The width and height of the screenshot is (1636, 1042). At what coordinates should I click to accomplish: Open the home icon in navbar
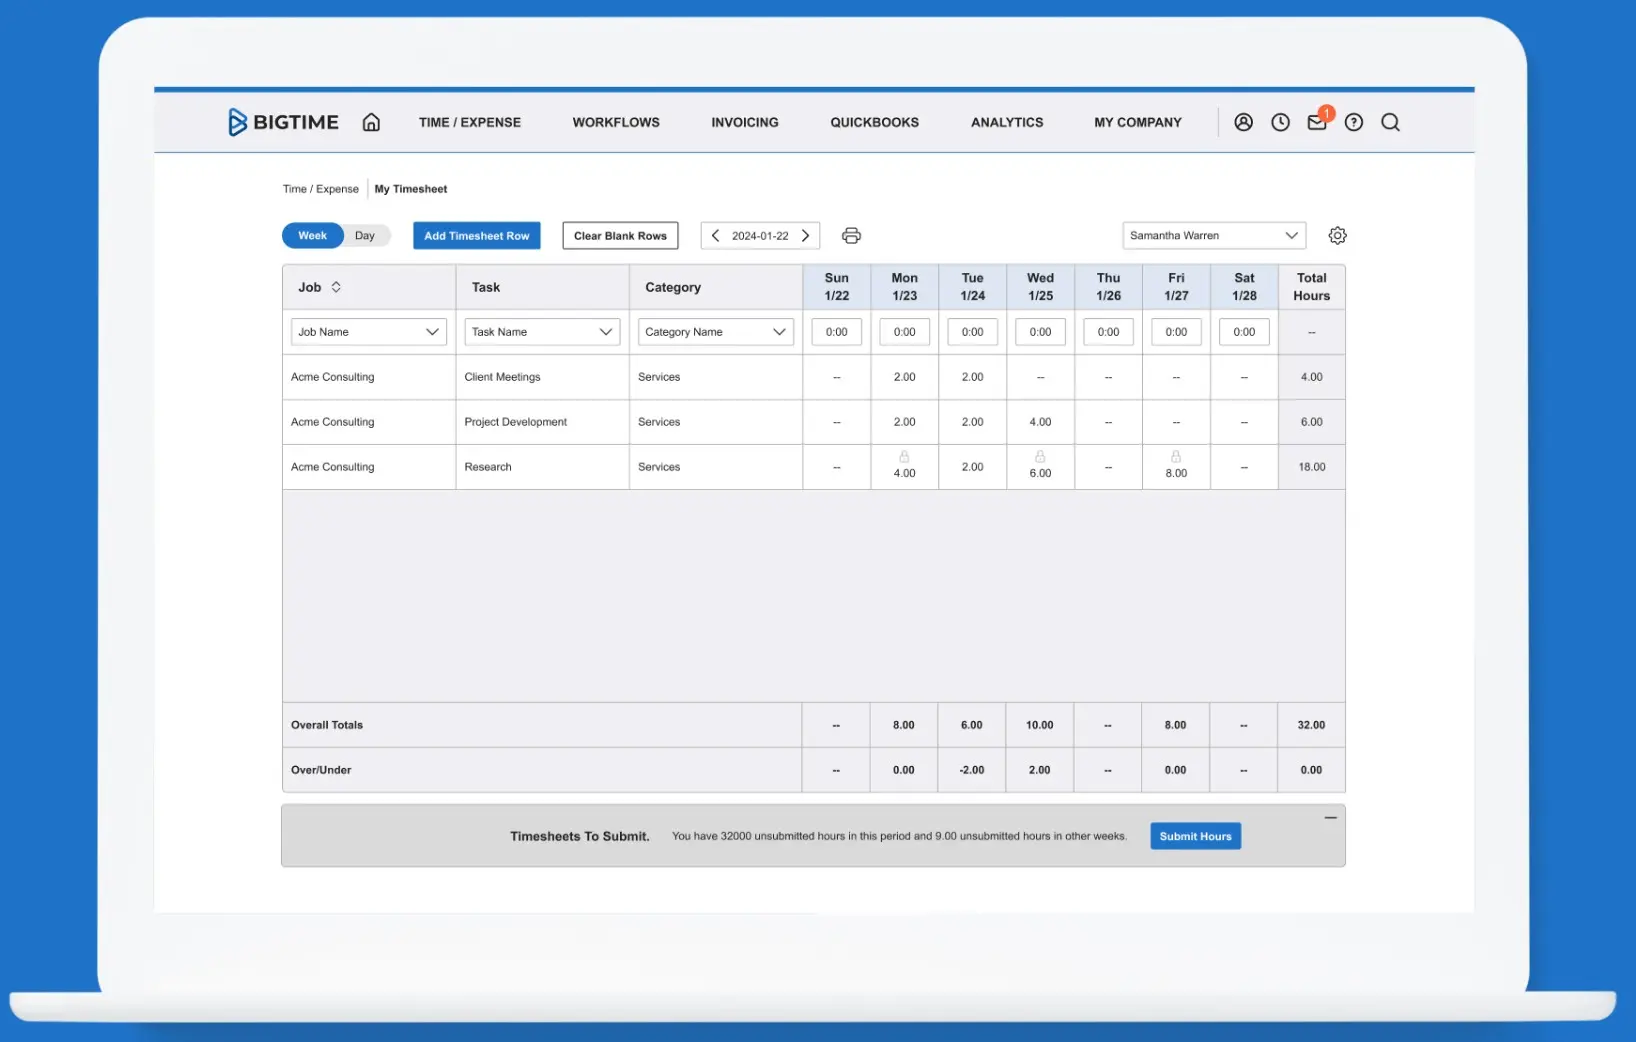[371, 122]
